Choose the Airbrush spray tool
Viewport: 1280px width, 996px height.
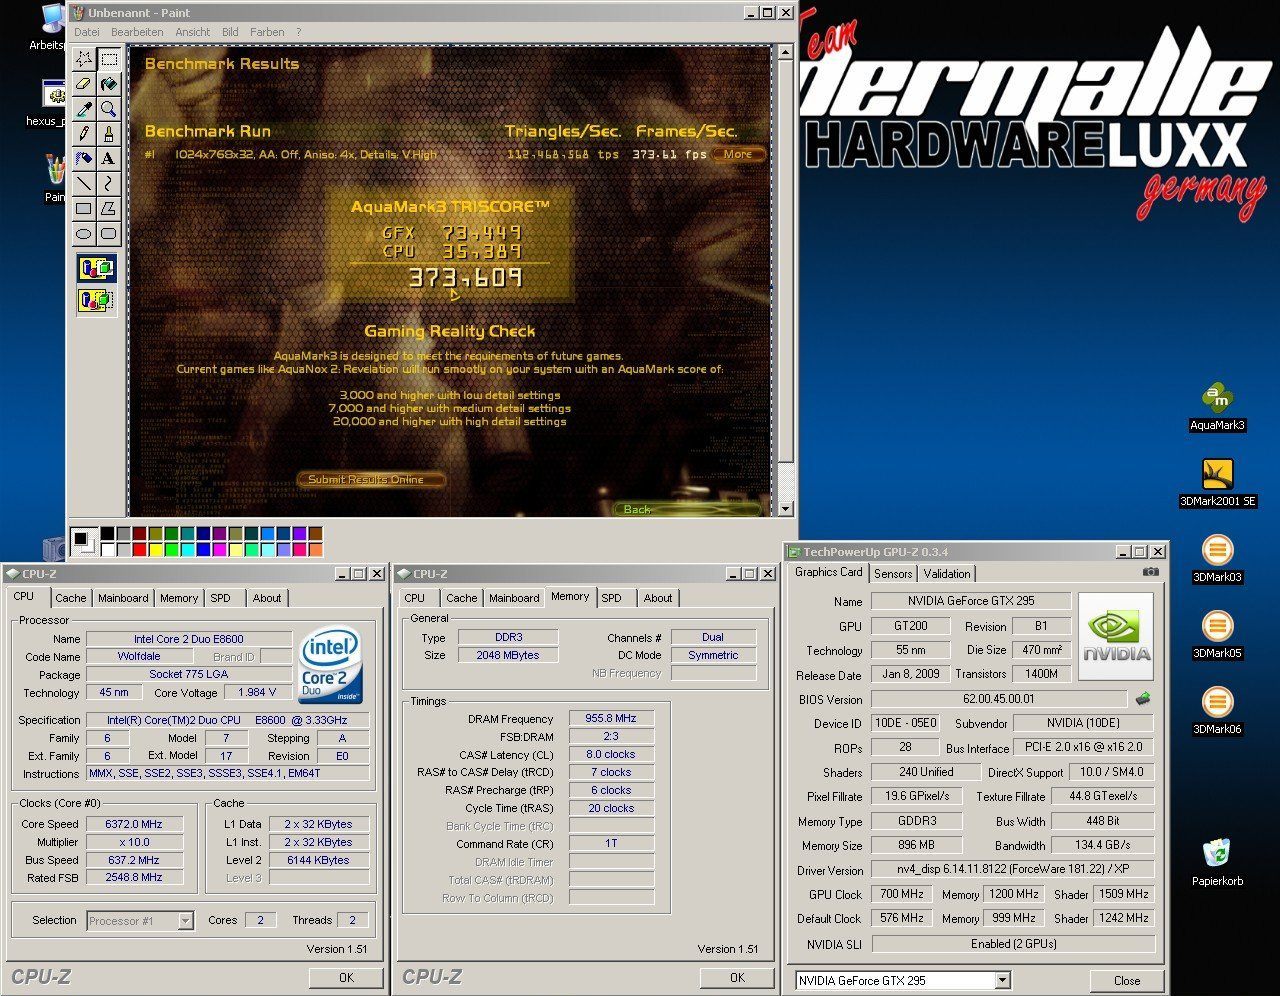(x=84, y=159)
